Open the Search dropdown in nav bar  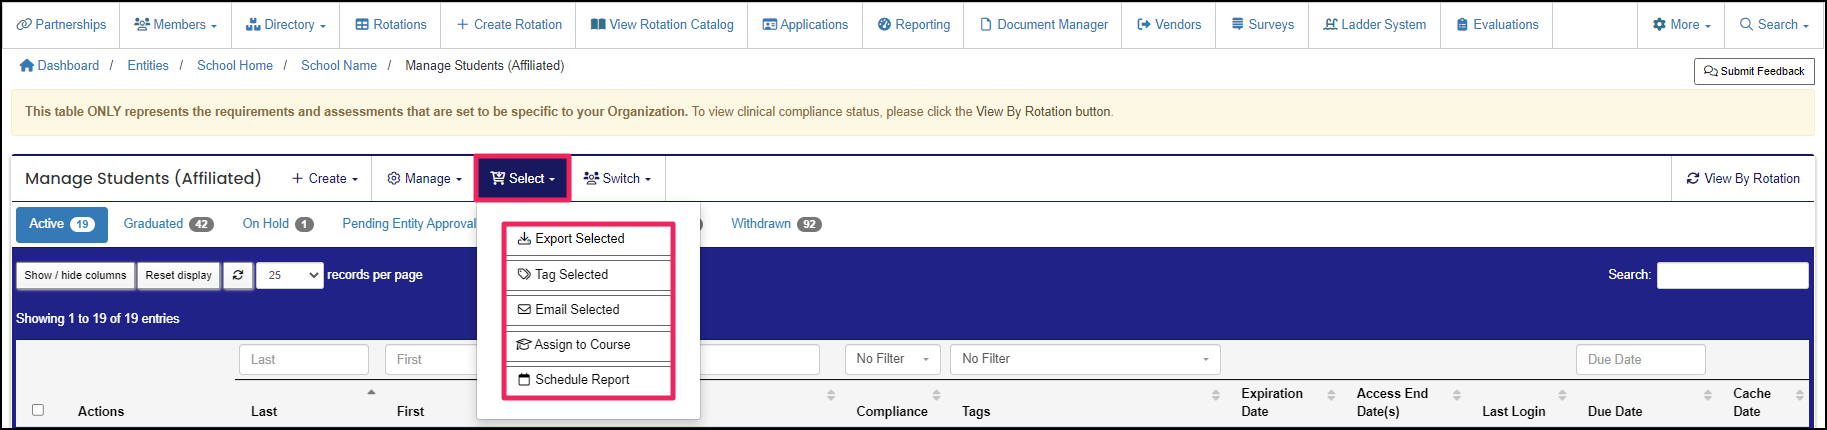(1774, 24)
